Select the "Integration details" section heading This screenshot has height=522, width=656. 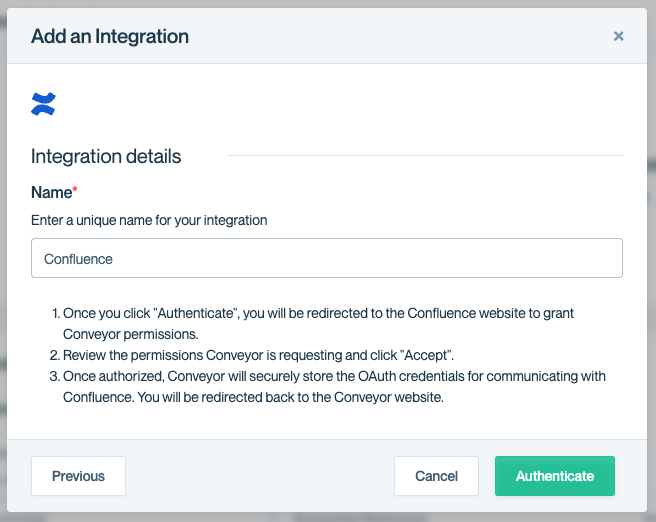click(106, 156)
